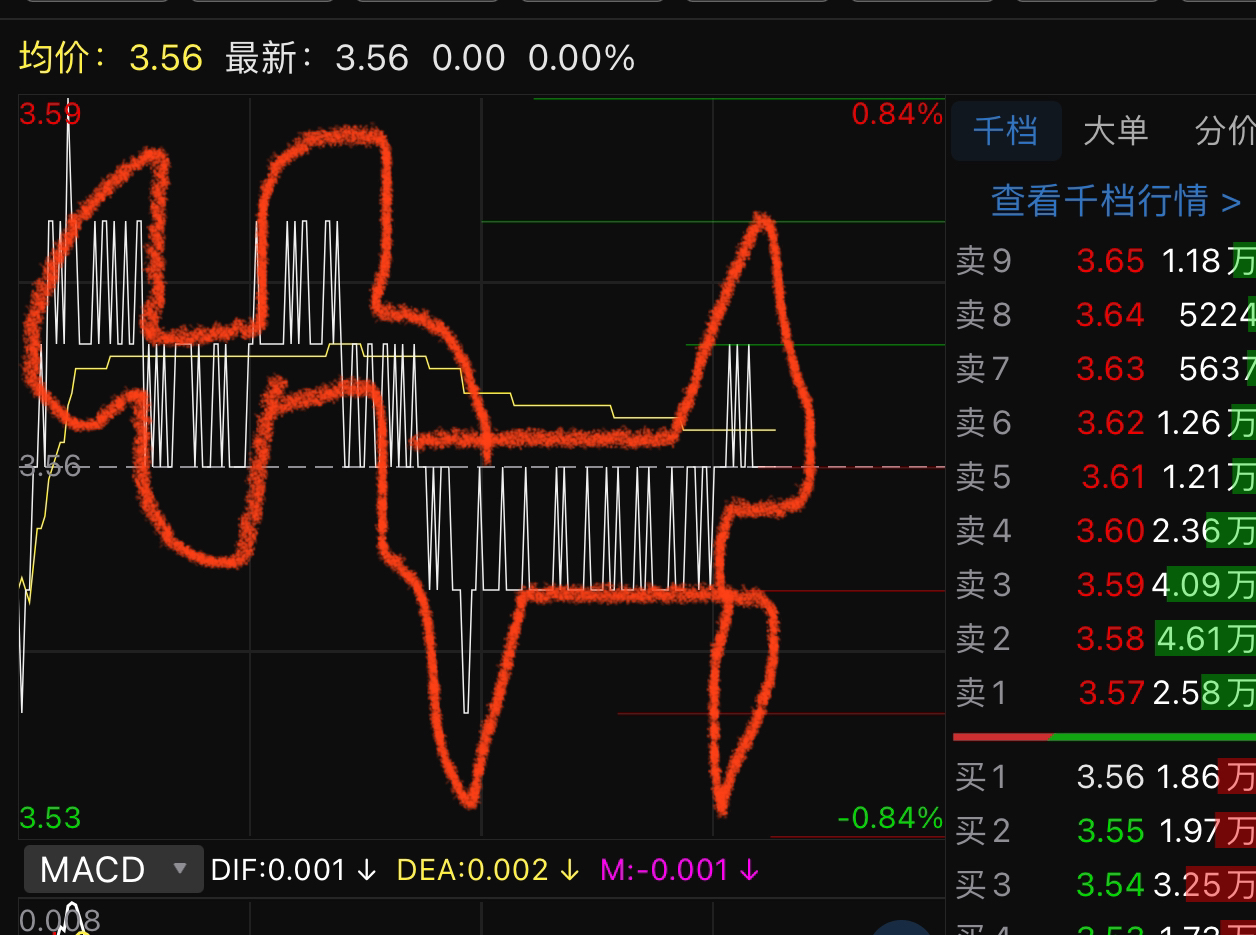Select the 卖5 row at 3.61
The width and height of the screenshot is (1256, 935).
pos(1105,477)
